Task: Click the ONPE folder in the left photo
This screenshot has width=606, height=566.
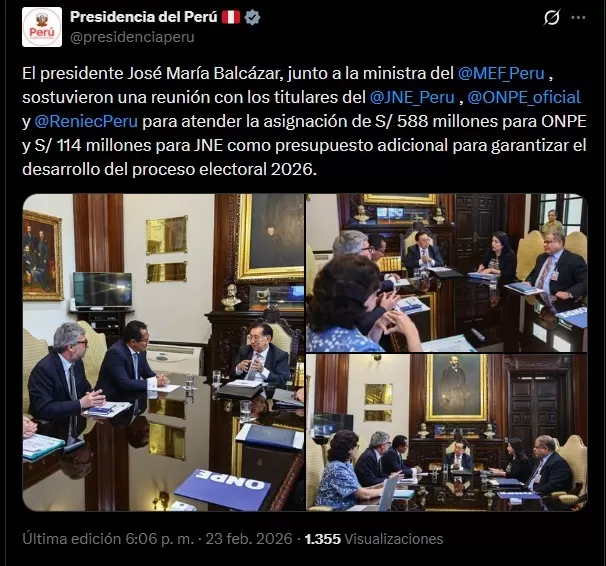Action: pos(222,488)
